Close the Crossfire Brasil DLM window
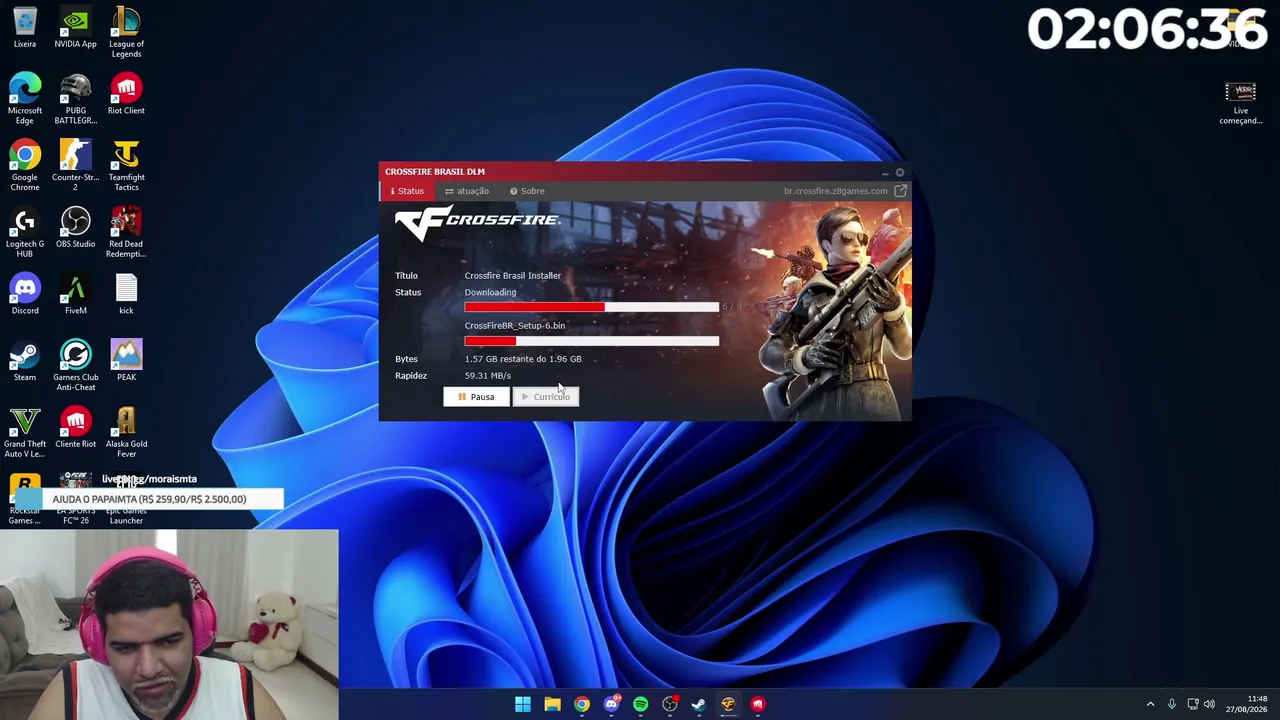 [900, 172]
